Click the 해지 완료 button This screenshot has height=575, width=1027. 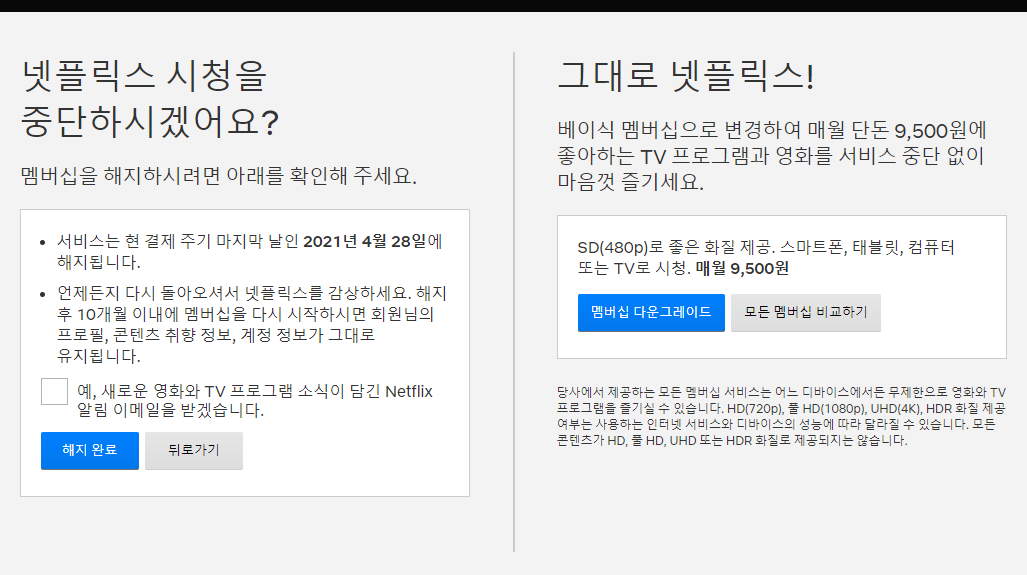pos(90,451)
